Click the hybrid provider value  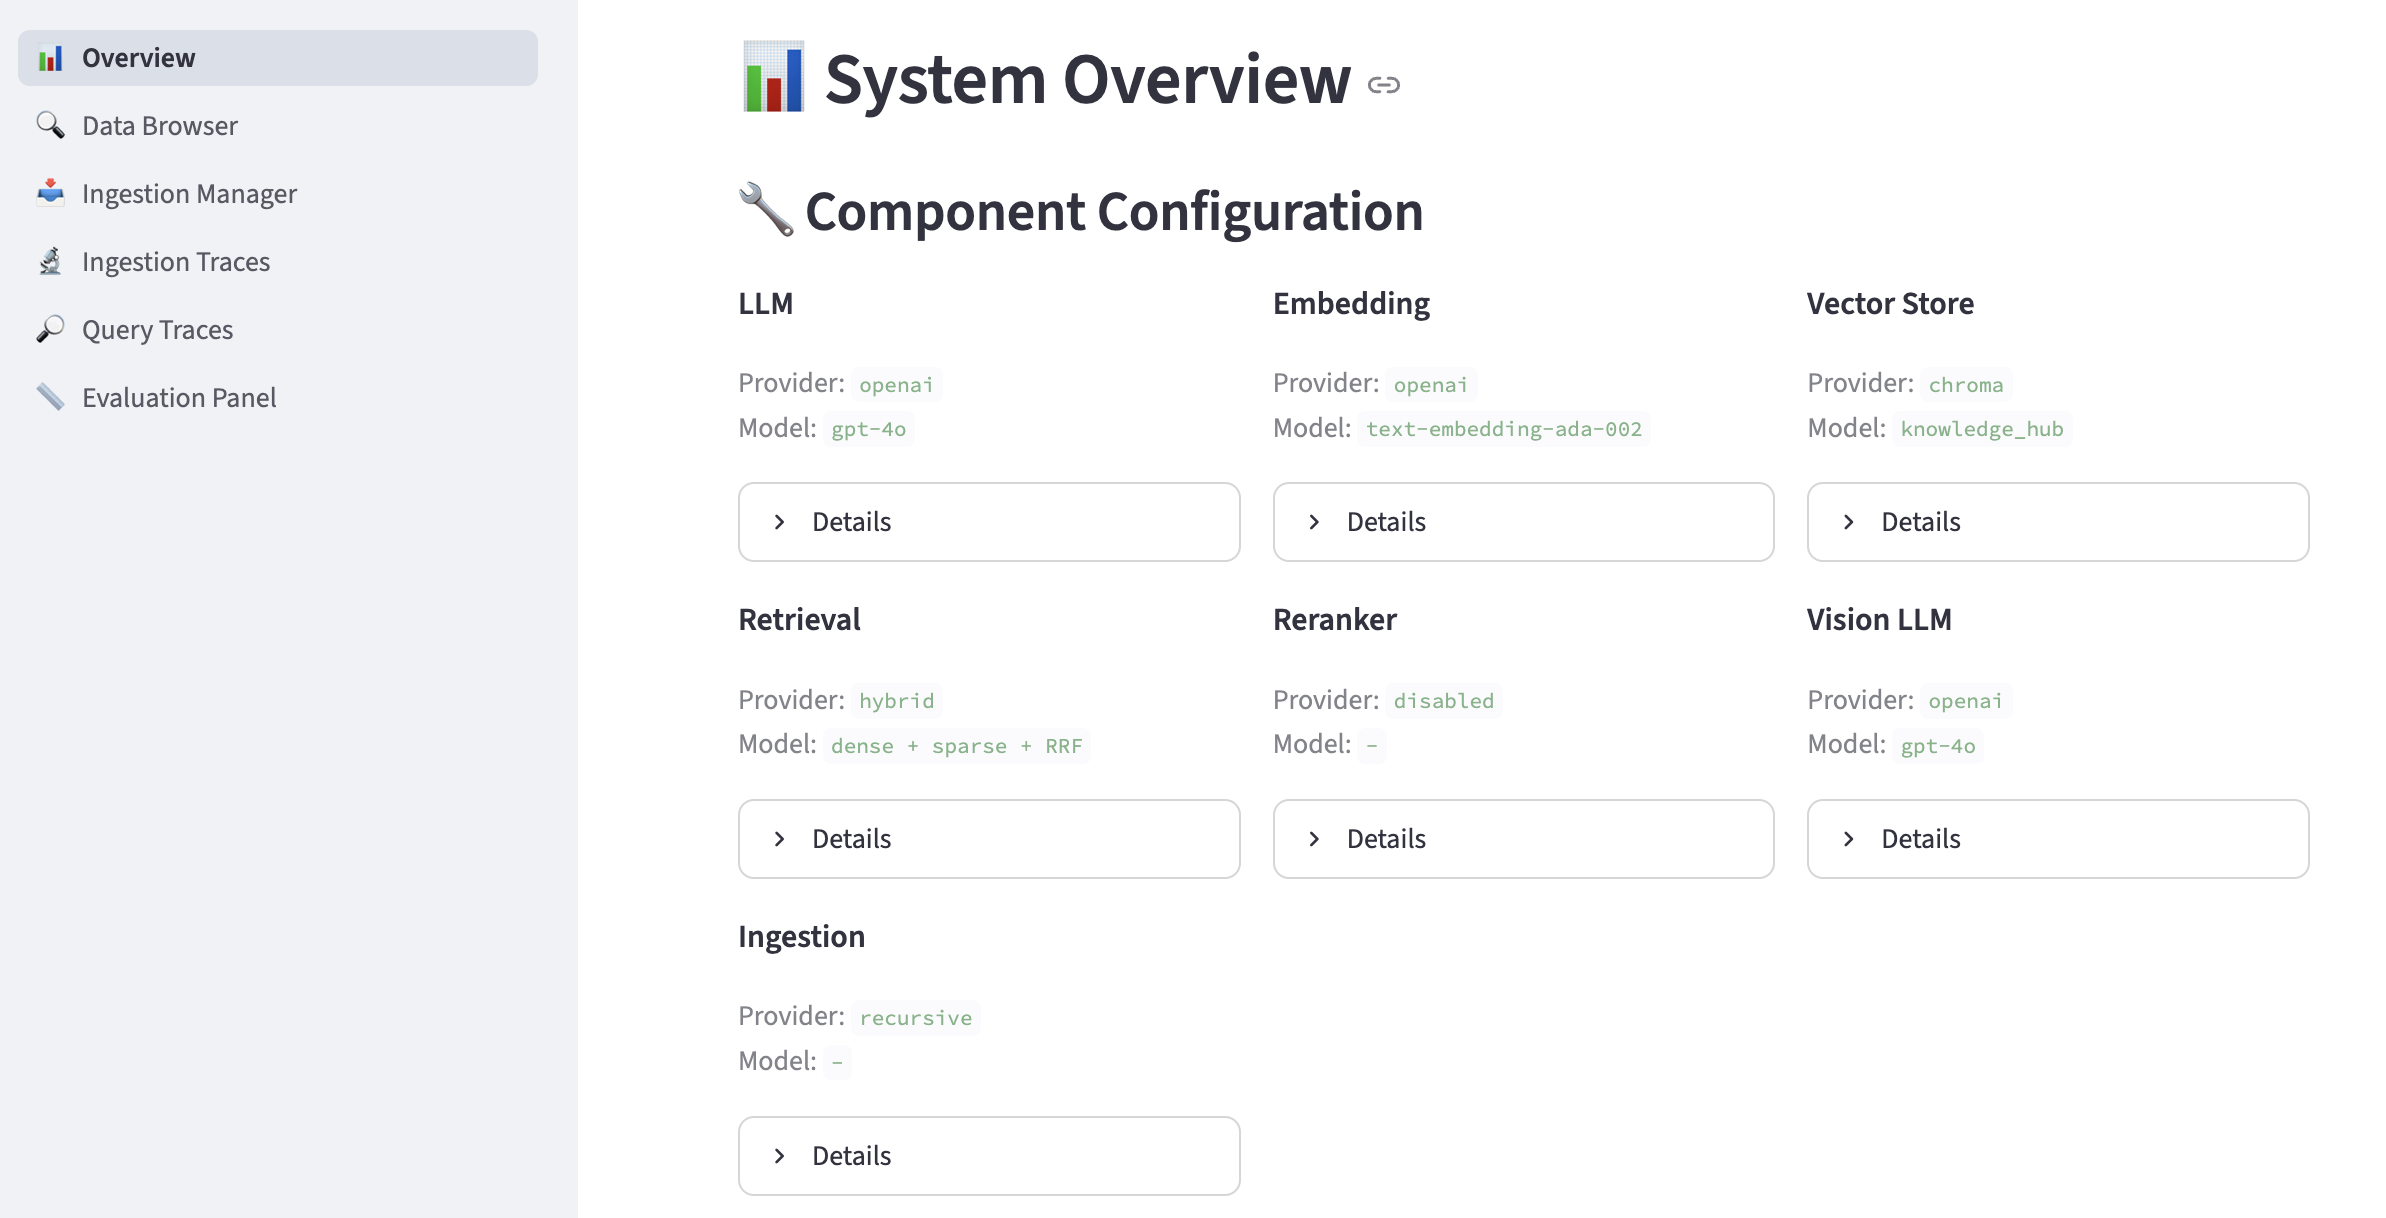[896, 701]
